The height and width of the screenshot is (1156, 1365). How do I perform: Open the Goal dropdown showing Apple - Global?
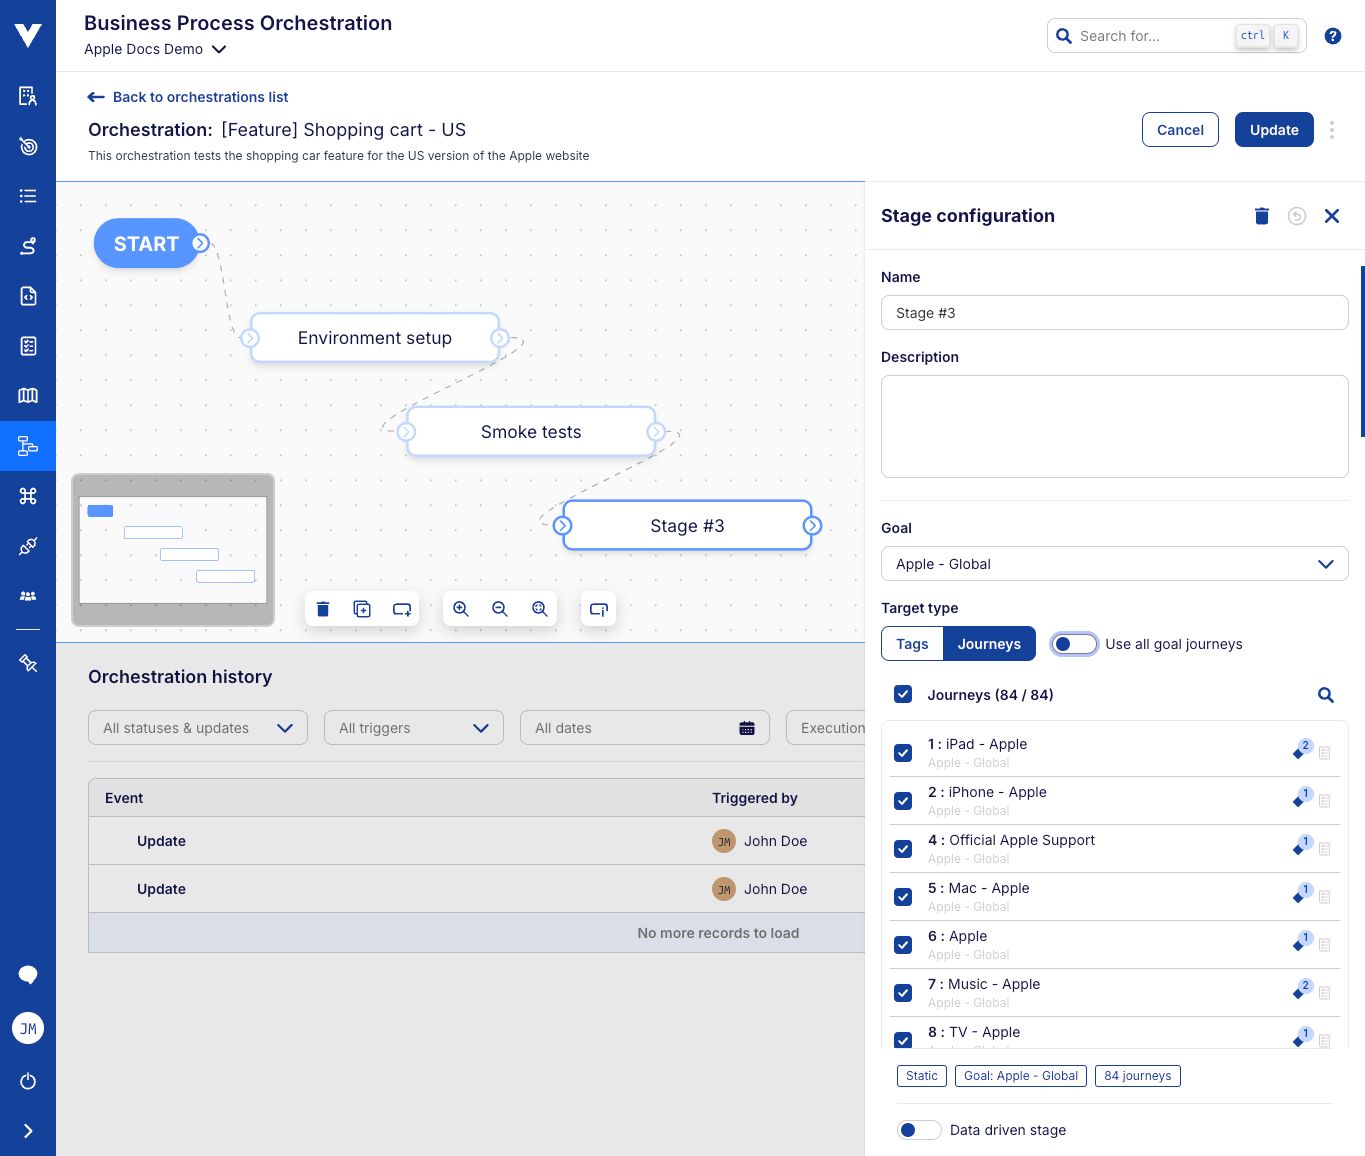(1114, 564)
